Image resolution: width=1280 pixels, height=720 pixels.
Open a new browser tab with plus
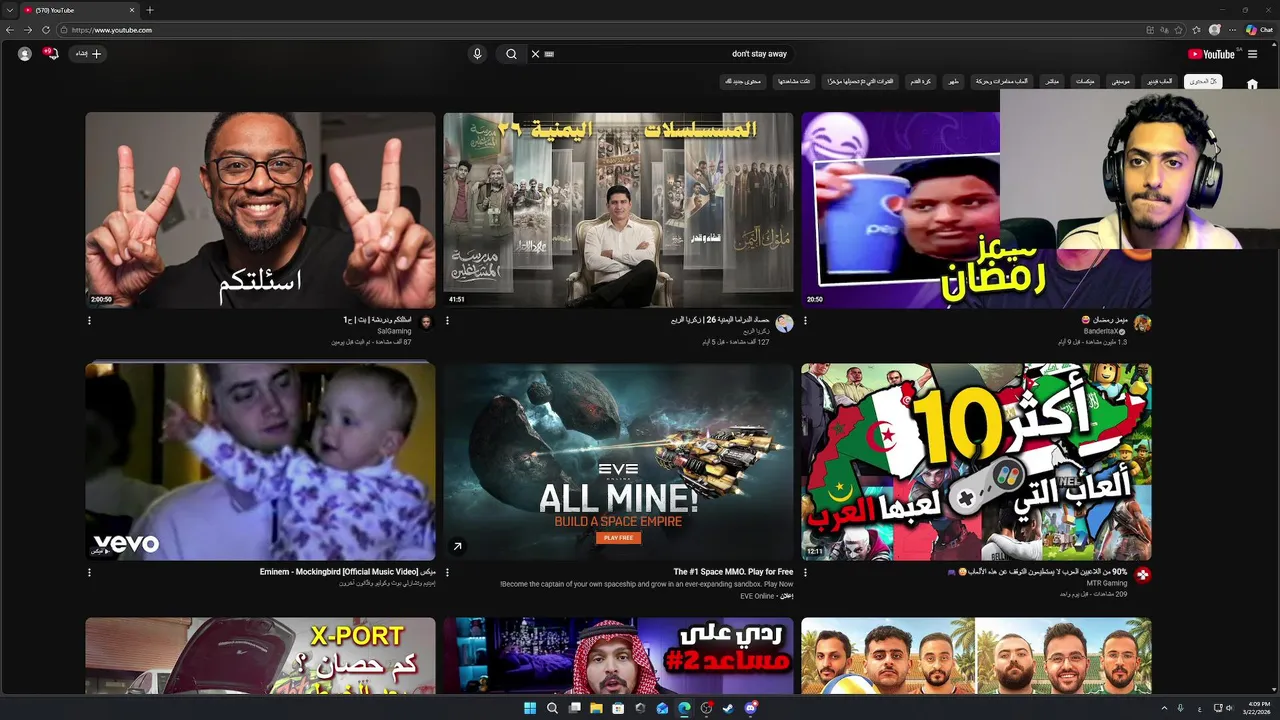(150, 10)
